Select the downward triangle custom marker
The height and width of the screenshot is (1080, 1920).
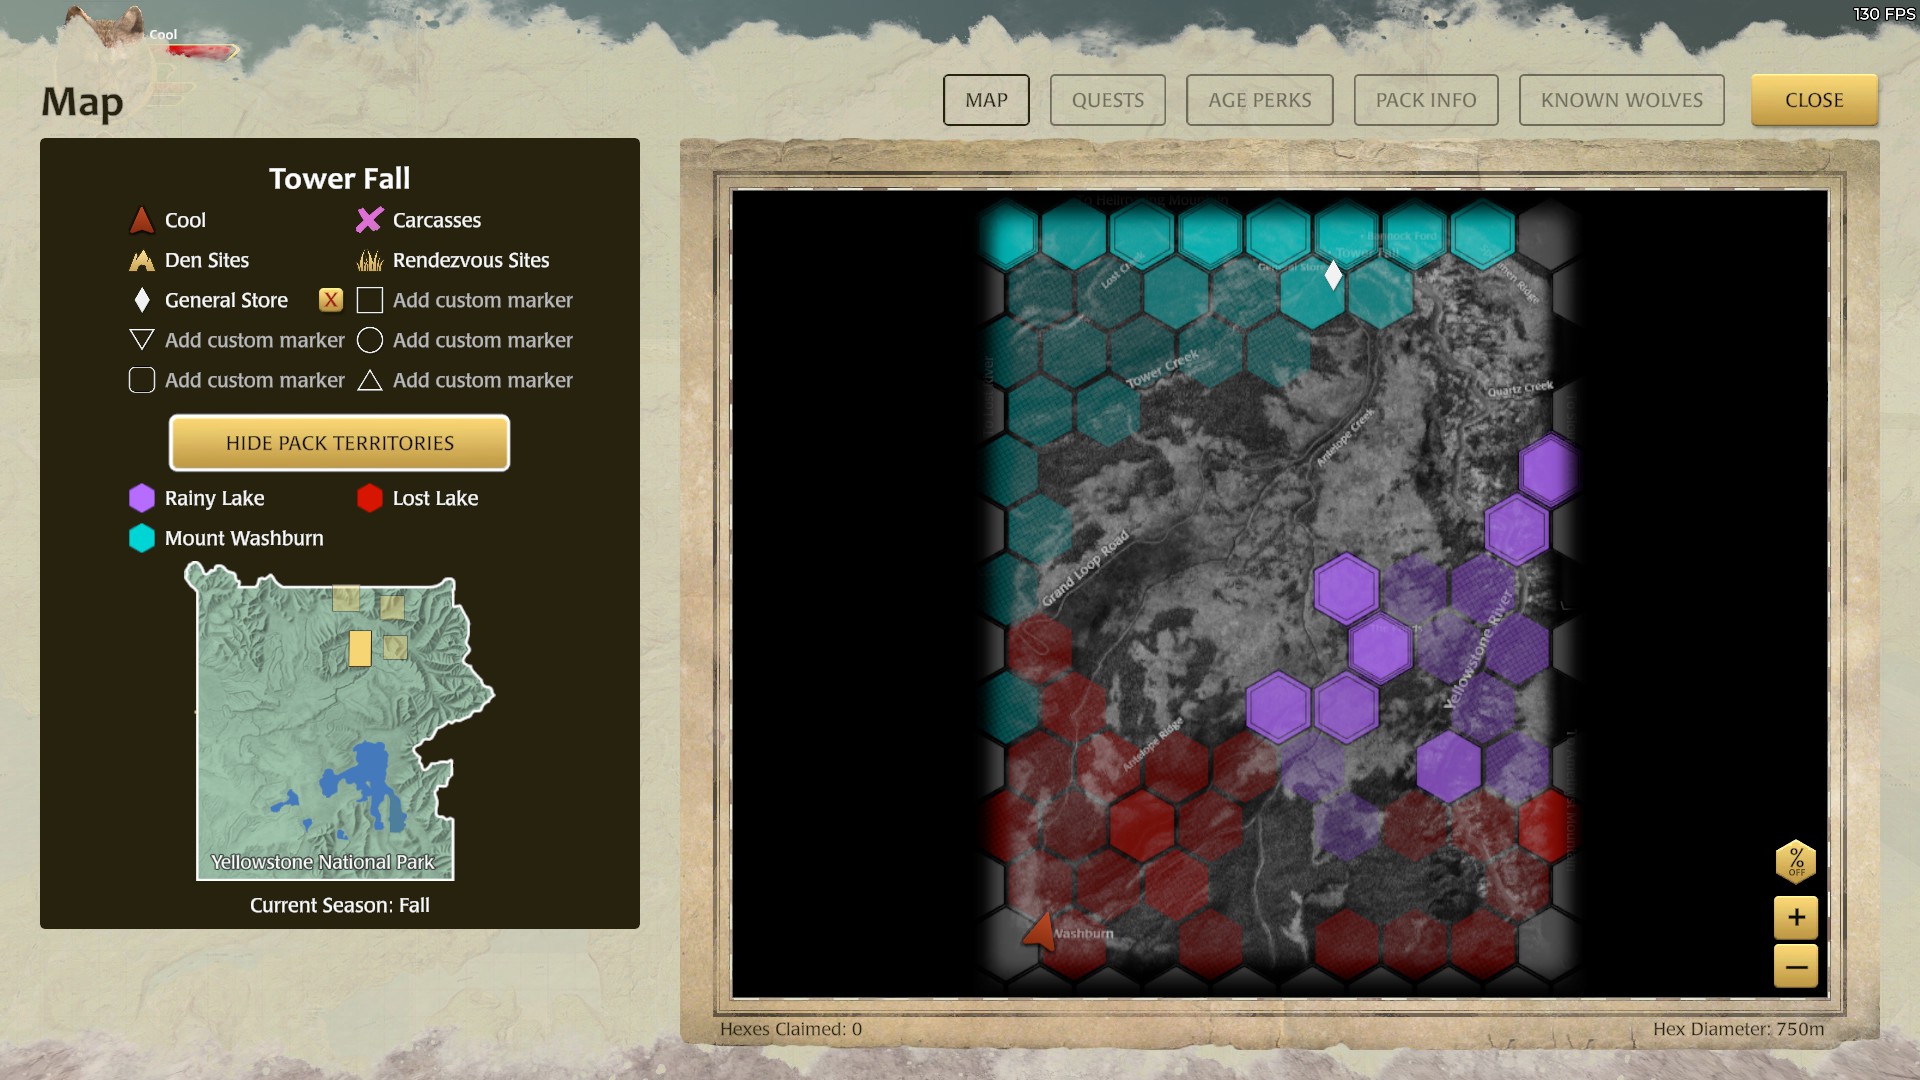point(142,340)
